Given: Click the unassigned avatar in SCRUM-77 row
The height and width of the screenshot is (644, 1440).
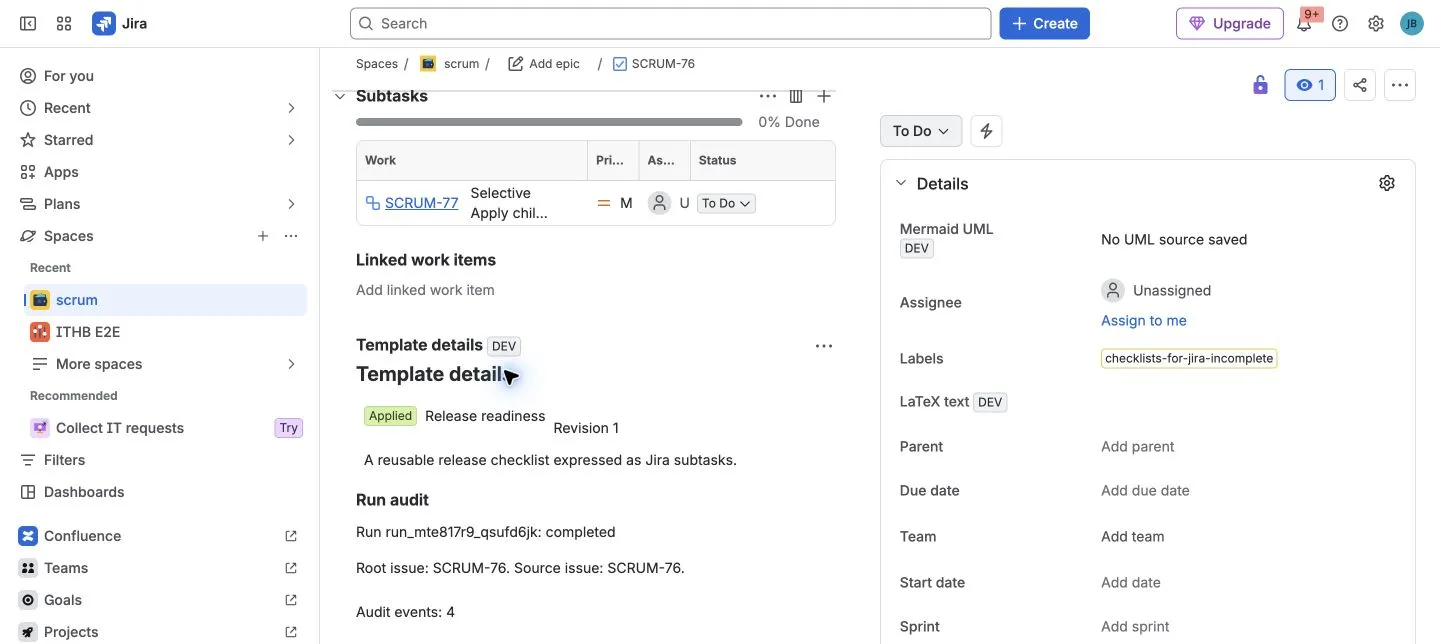Looking at the screenshot, I should [x=659, y=203].
